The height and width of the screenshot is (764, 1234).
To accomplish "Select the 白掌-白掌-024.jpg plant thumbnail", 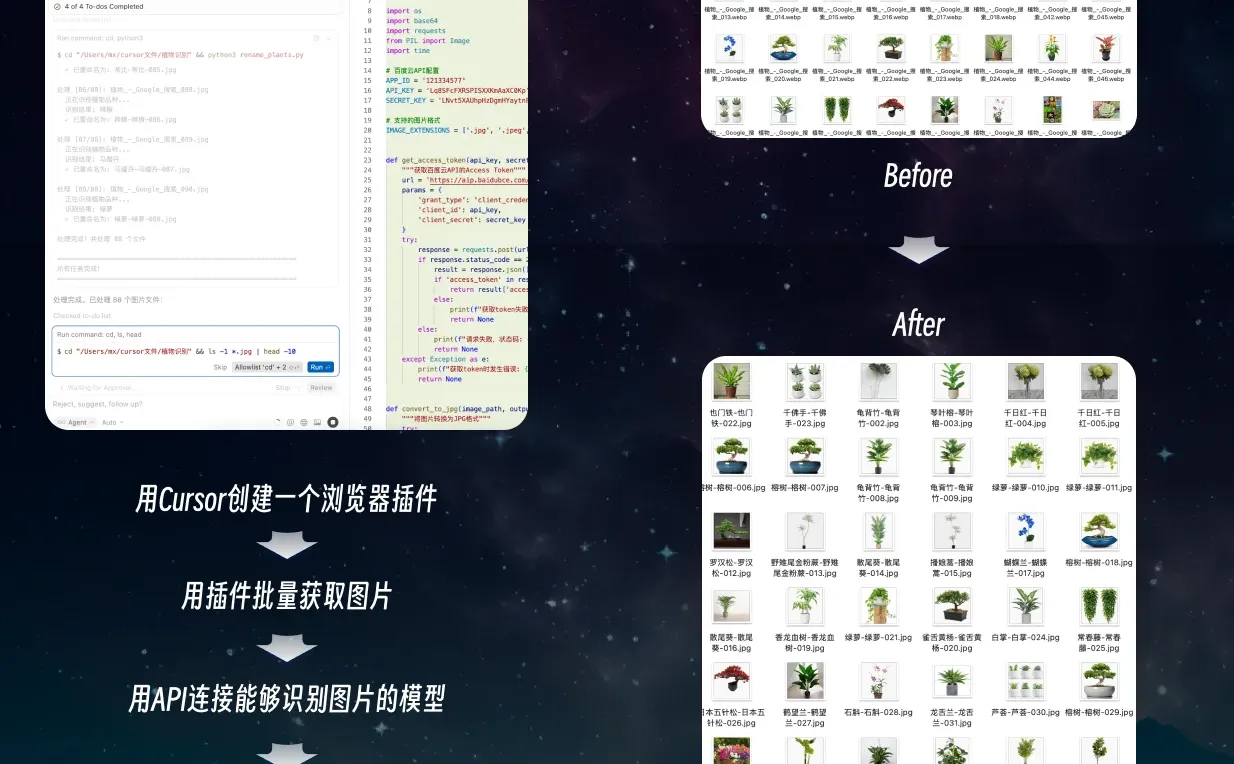I will click(1025, 605).
